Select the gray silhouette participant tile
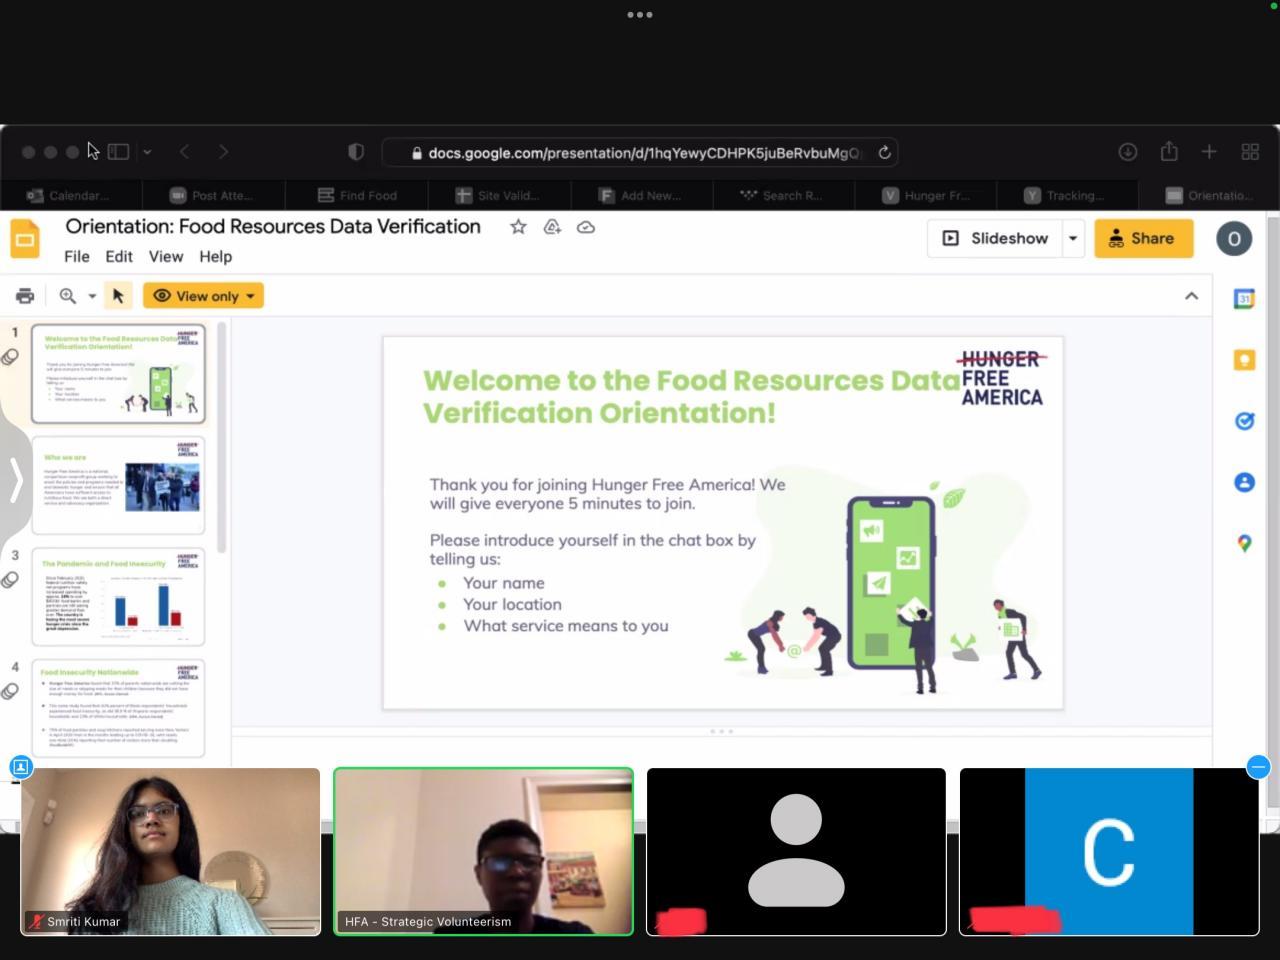 point(796,852)
